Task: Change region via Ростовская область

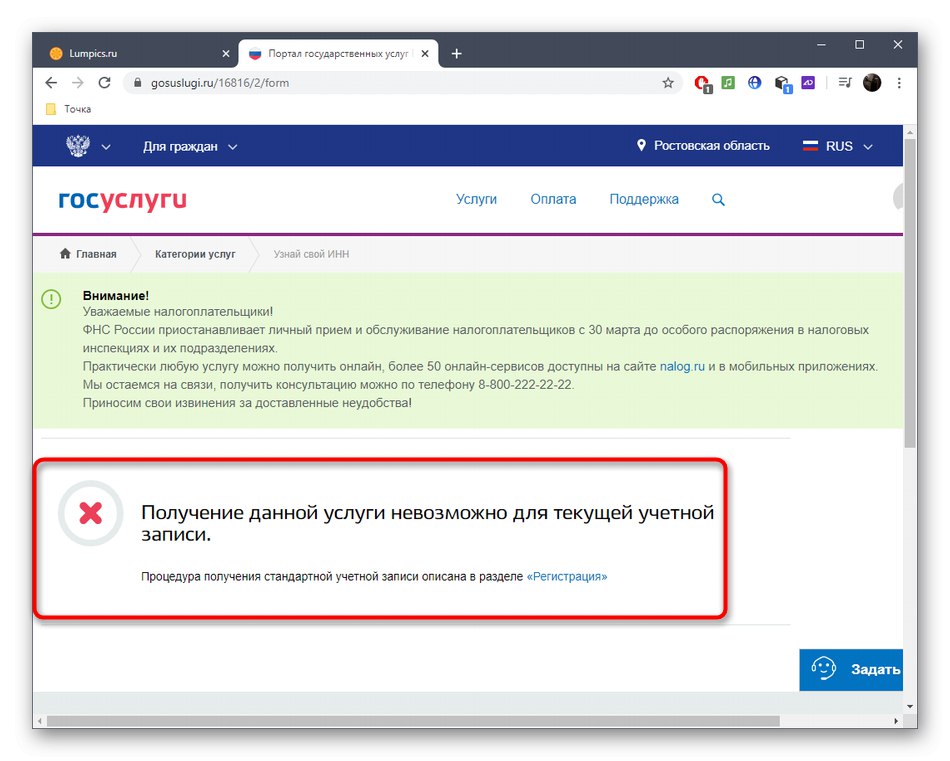Action: pos(711,146)
